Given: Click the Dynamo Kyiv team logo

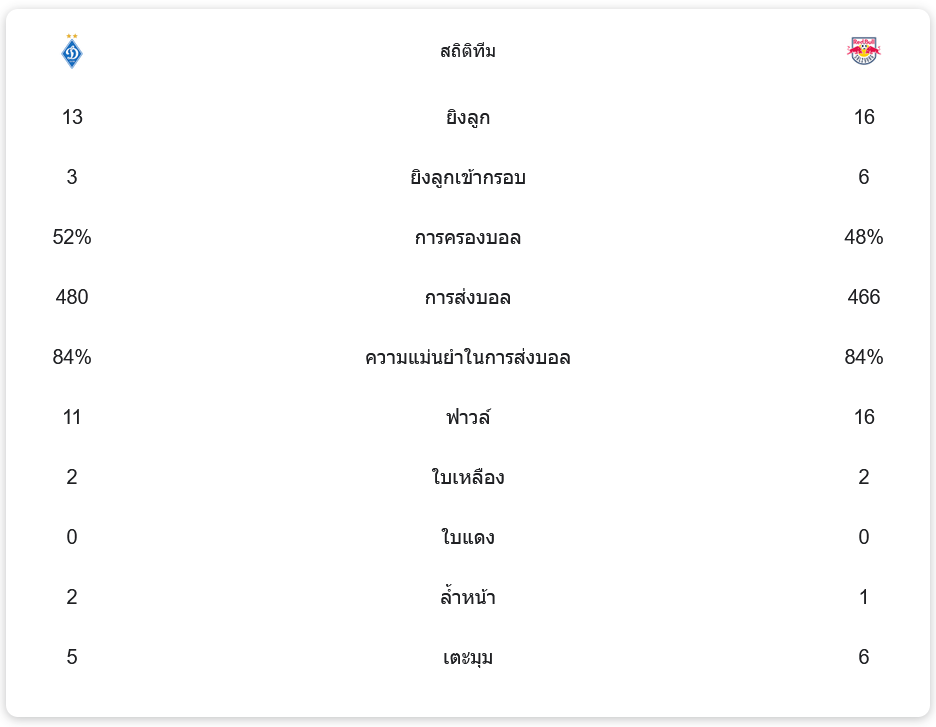Looking at the screenshot, I should click(72, 51).
